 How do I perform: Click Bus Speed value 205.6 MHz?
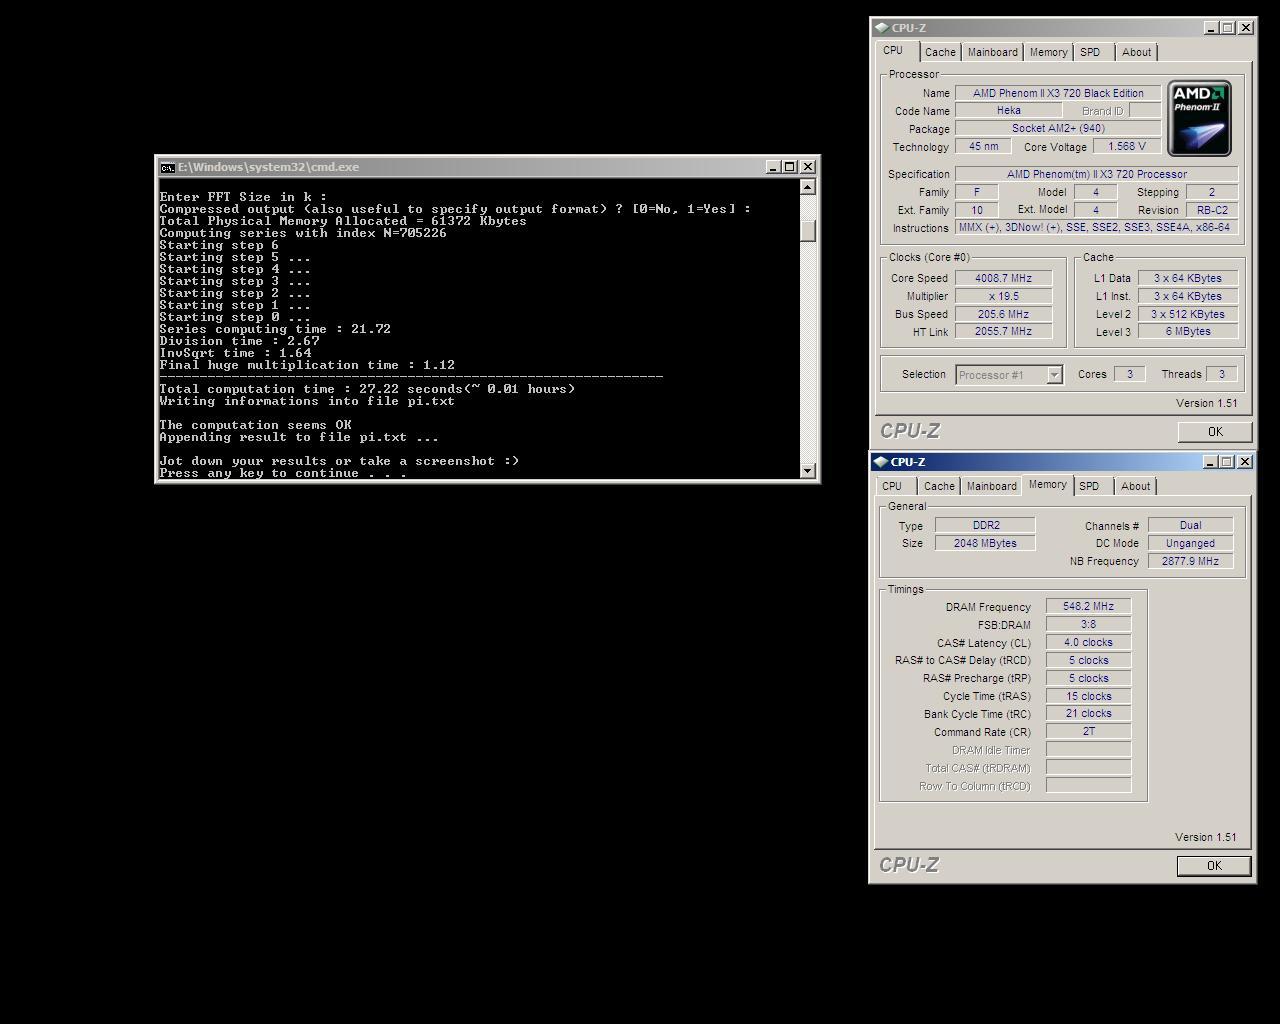[1003, 314]
